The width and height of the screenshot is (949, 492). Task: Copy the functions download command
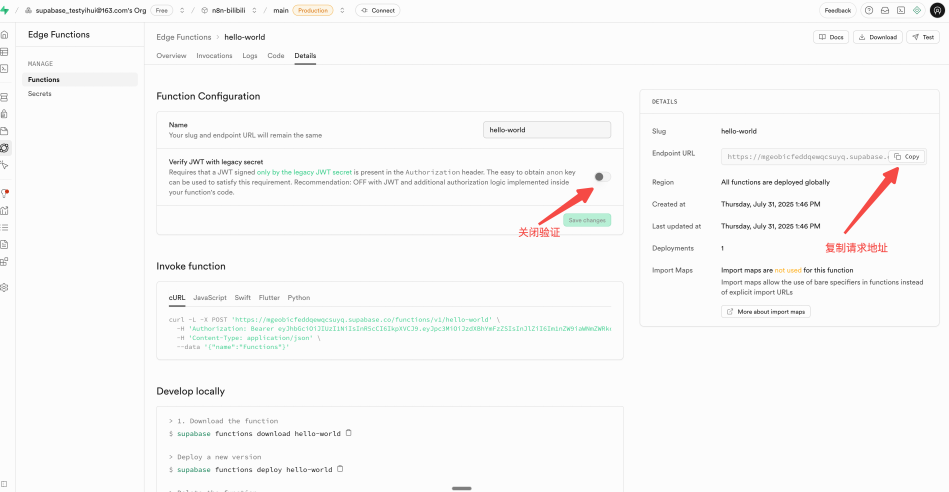(348, 434)
